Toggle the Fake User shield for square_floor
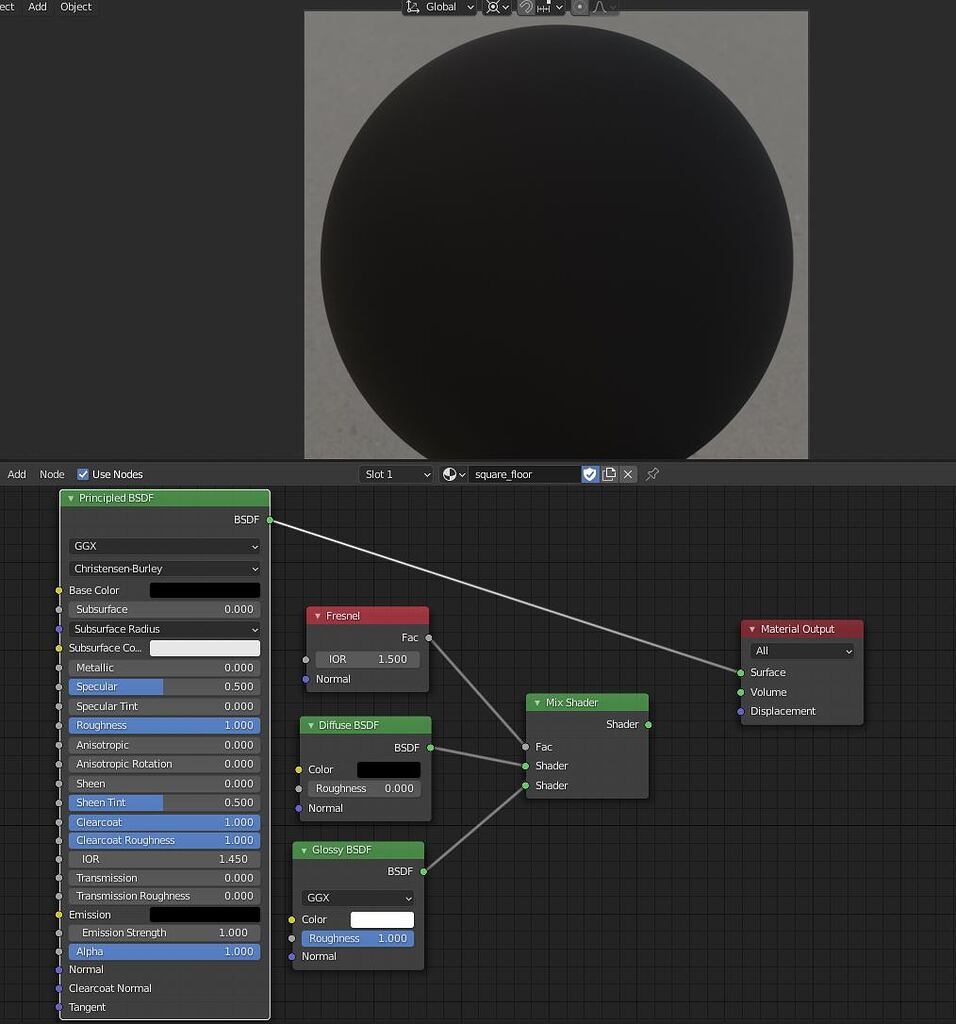This screenshot has width=956, height=1024. (589, 474)
